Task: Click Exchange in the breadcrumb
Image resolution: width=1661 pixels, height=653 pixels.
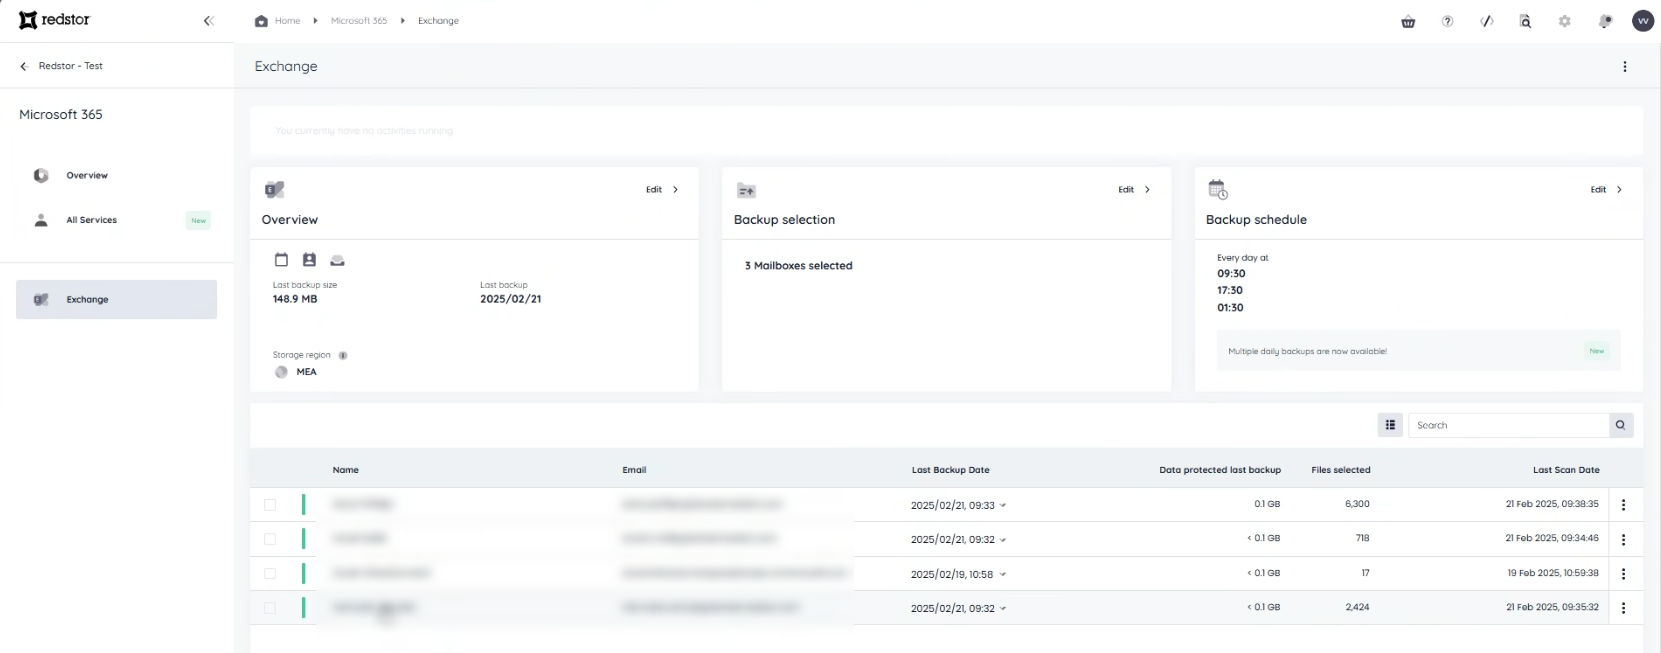Action: (438, 21)
